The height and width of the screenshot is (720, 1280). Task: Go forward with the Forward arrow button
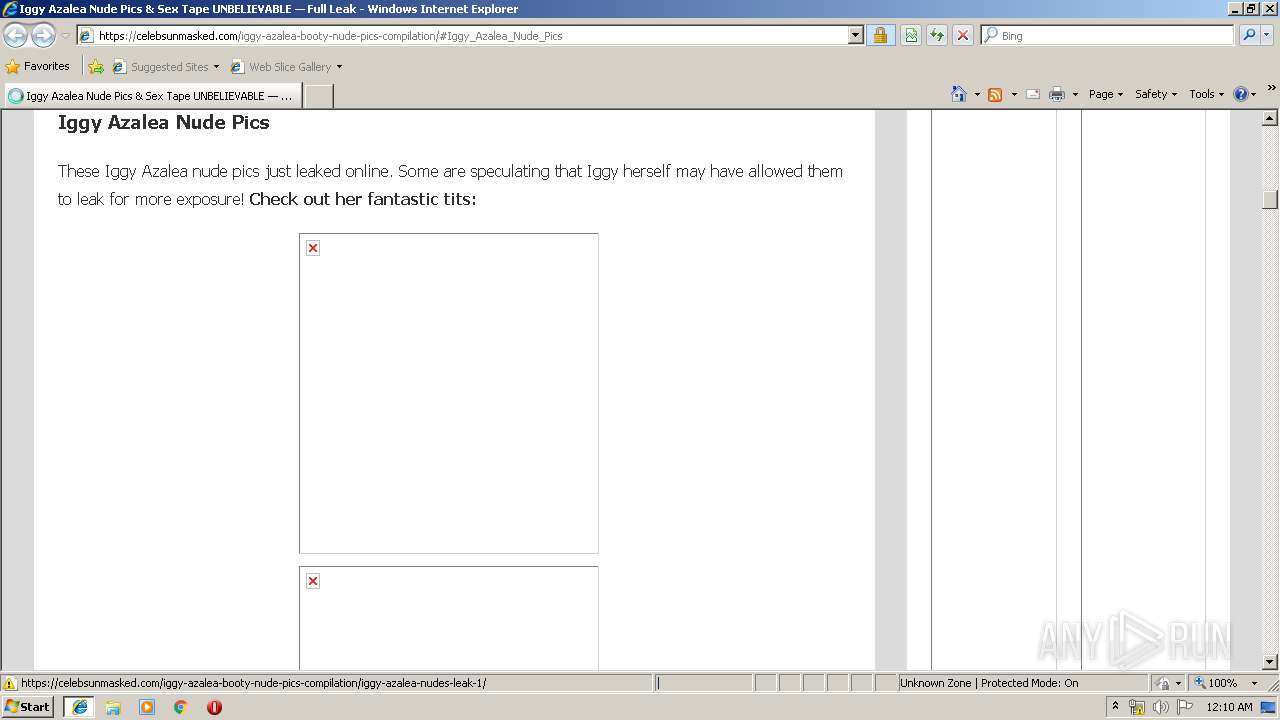(x=43, y=36)
